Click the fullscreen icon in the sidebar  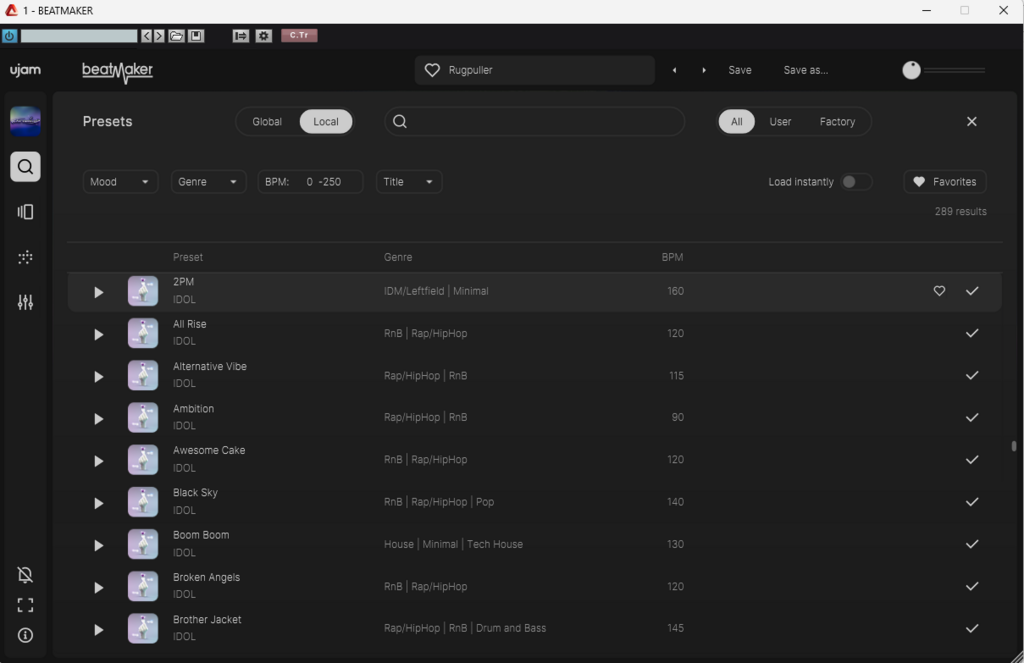tap(25, 606)
